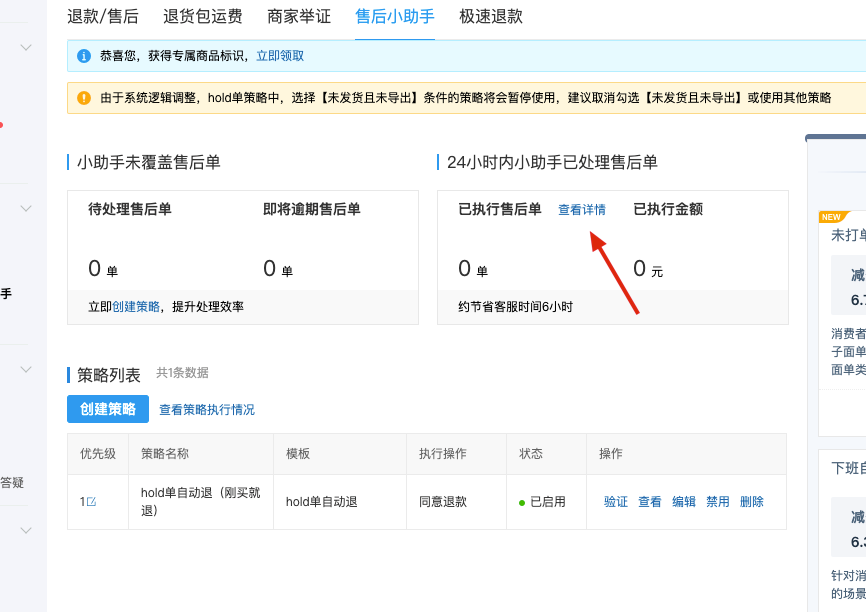Disable the strategy via 禁用

pyautogui.click(x=718, y=502)
